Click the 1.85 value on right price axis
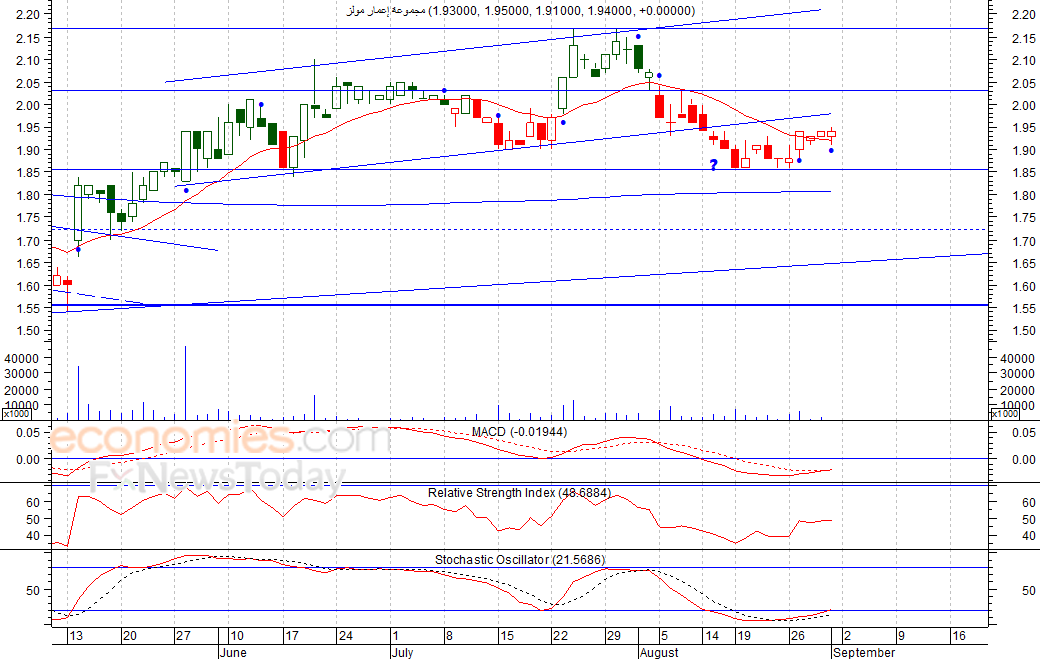This screenshot has width=1040, height=659. click(1024, 173)
